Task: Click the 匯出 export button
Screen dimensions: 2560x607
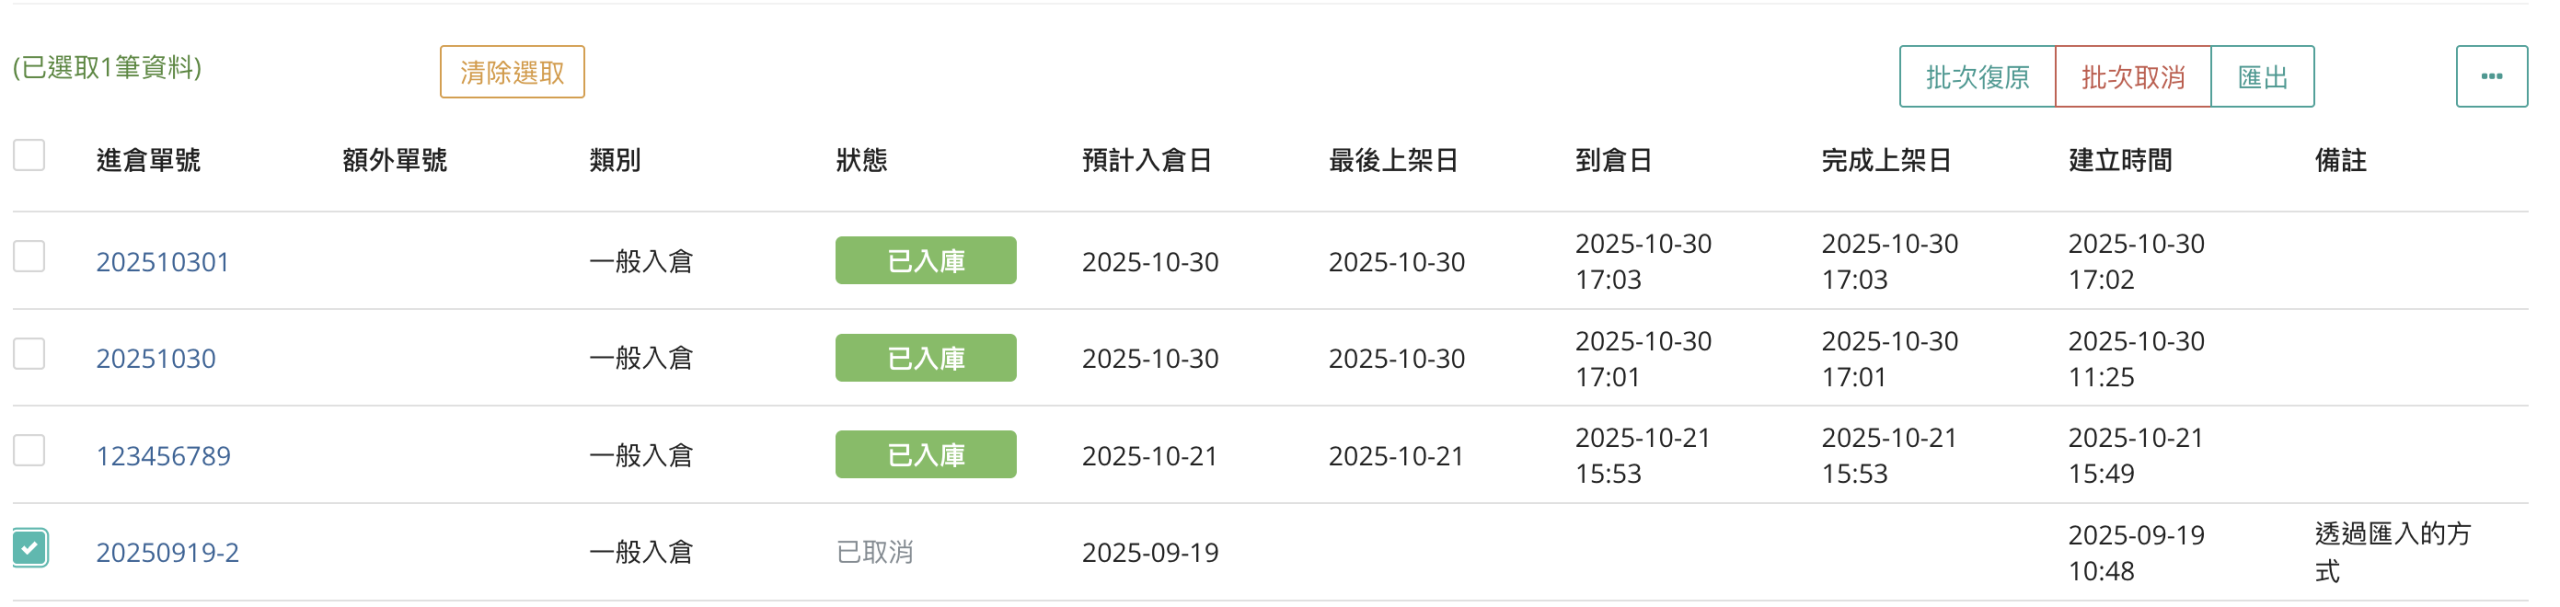Action: coord(2261,77)
